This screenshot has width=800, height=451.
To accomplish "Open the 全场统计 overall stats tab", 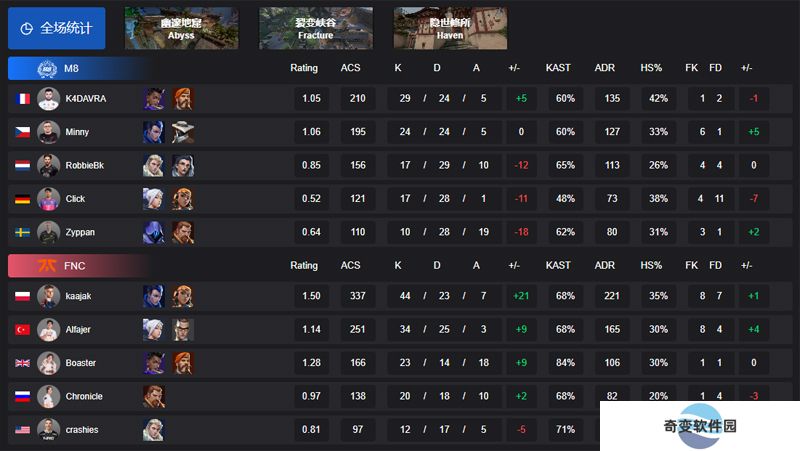I will [x=57, y=28].
